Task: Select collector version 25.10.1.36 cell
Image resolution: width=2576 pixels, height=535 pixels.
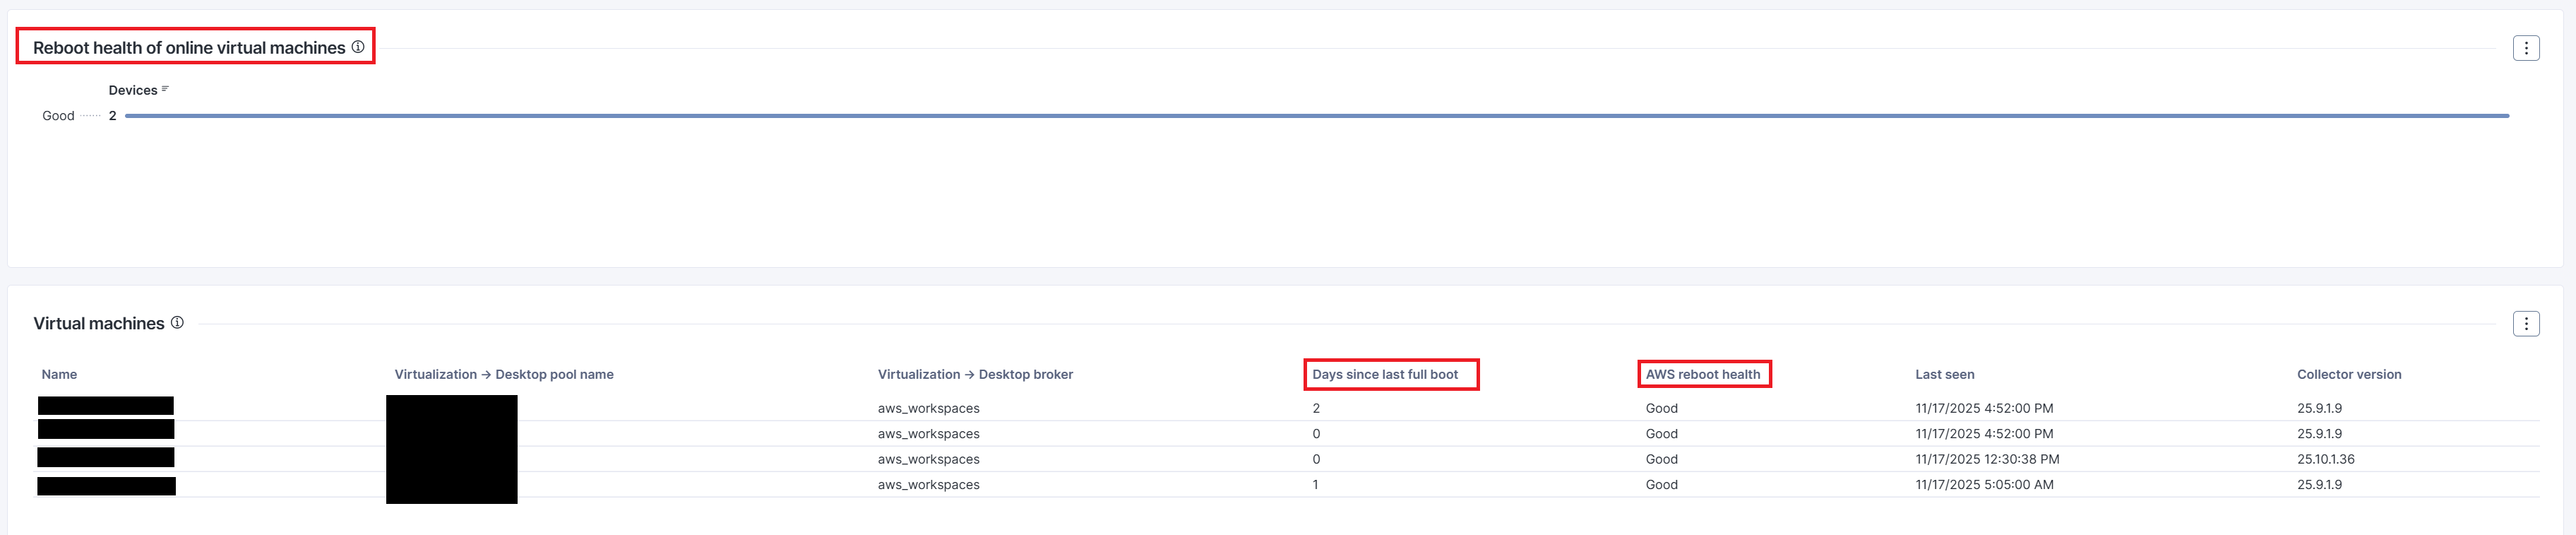Action: pos(2325,459)
